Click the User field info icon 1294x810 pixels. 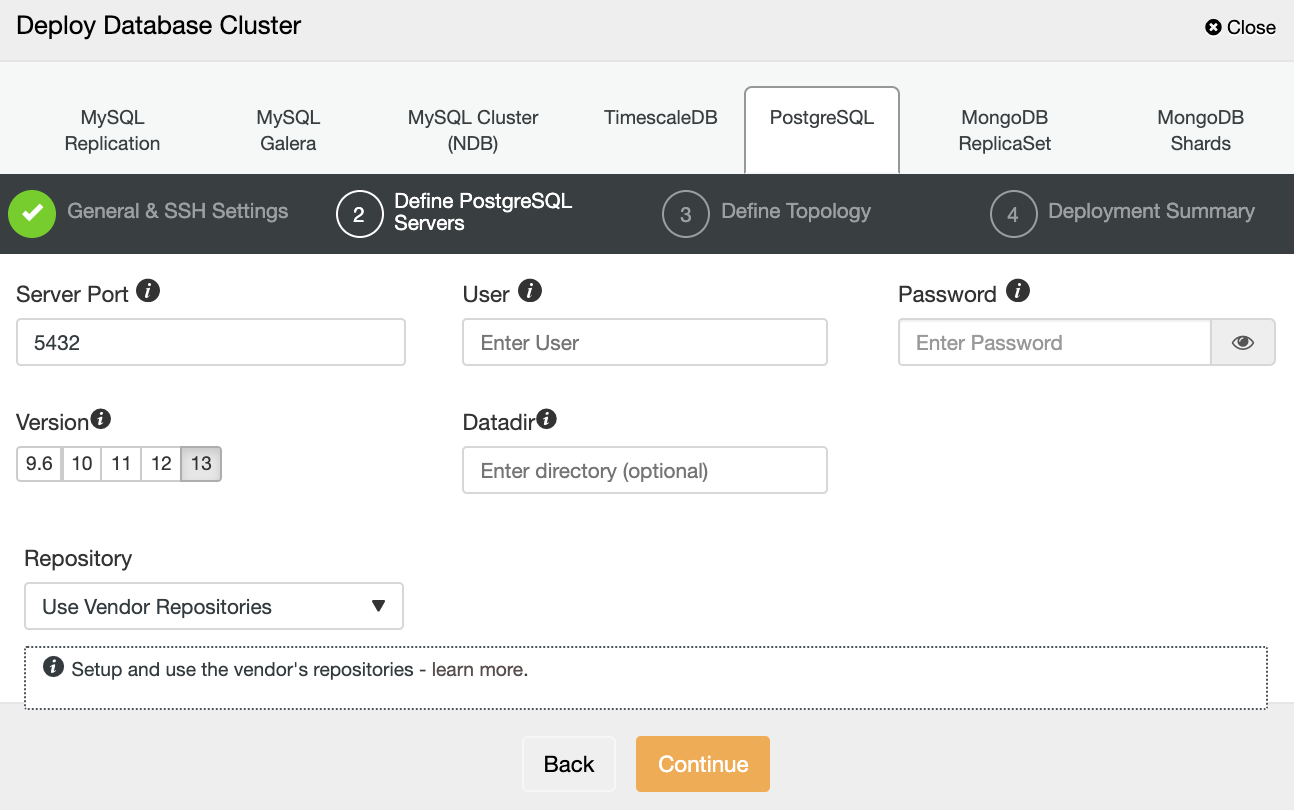(x=530, y=291)
